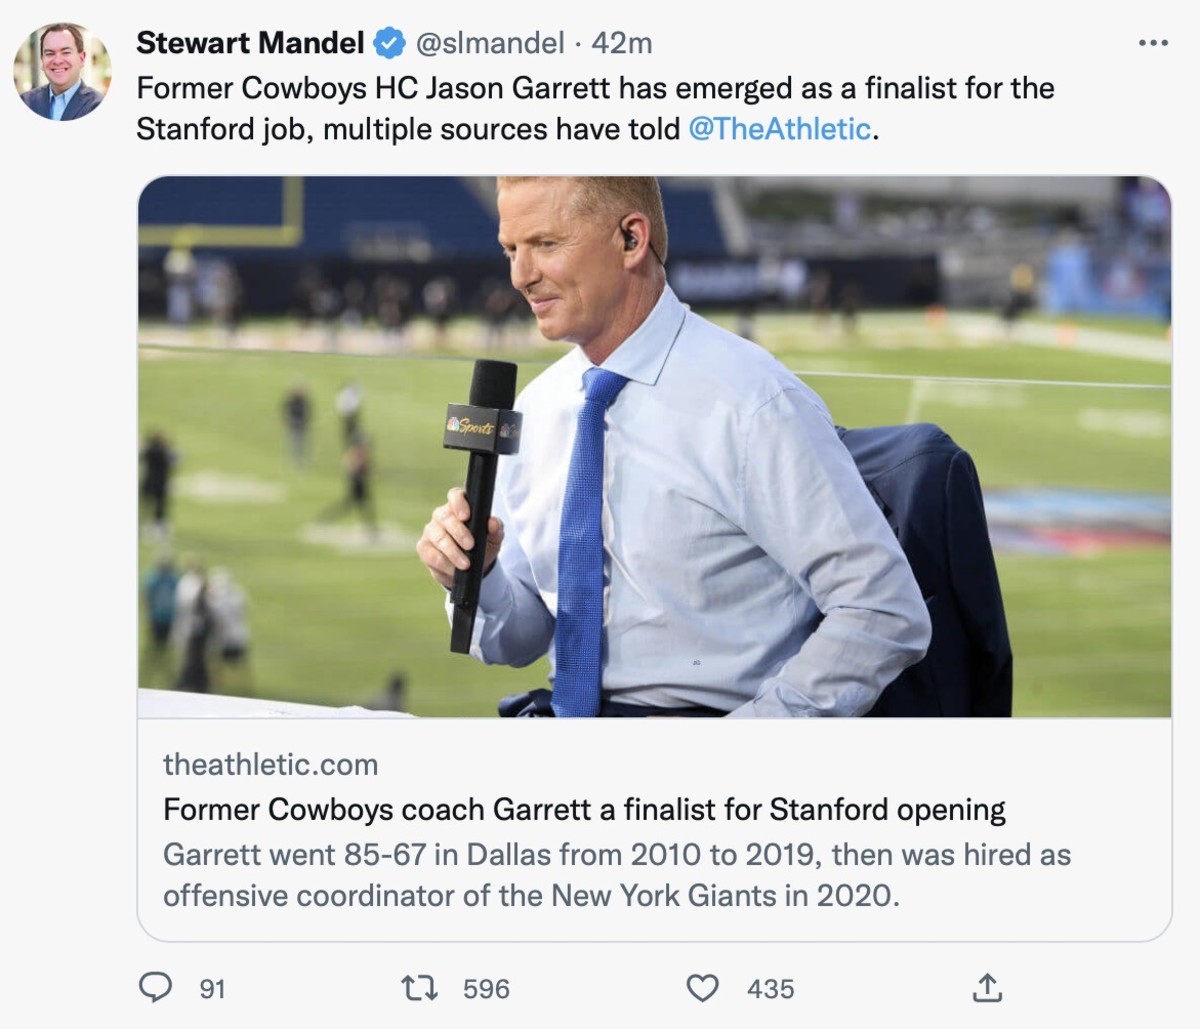Click the retweet arrows icon
This screenshot has height=1029, width=1200.
(x=419, y=988)
